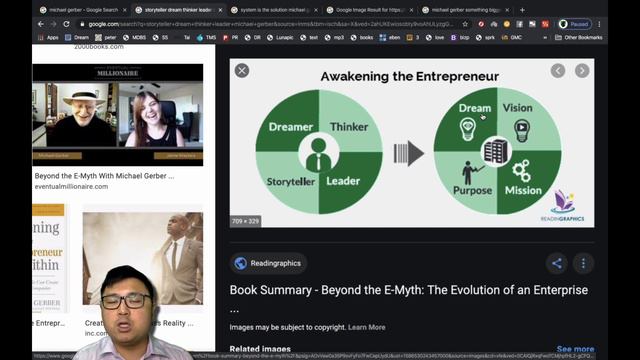
Task: Open the PR bookmark
Action: (x=231, y=38)
